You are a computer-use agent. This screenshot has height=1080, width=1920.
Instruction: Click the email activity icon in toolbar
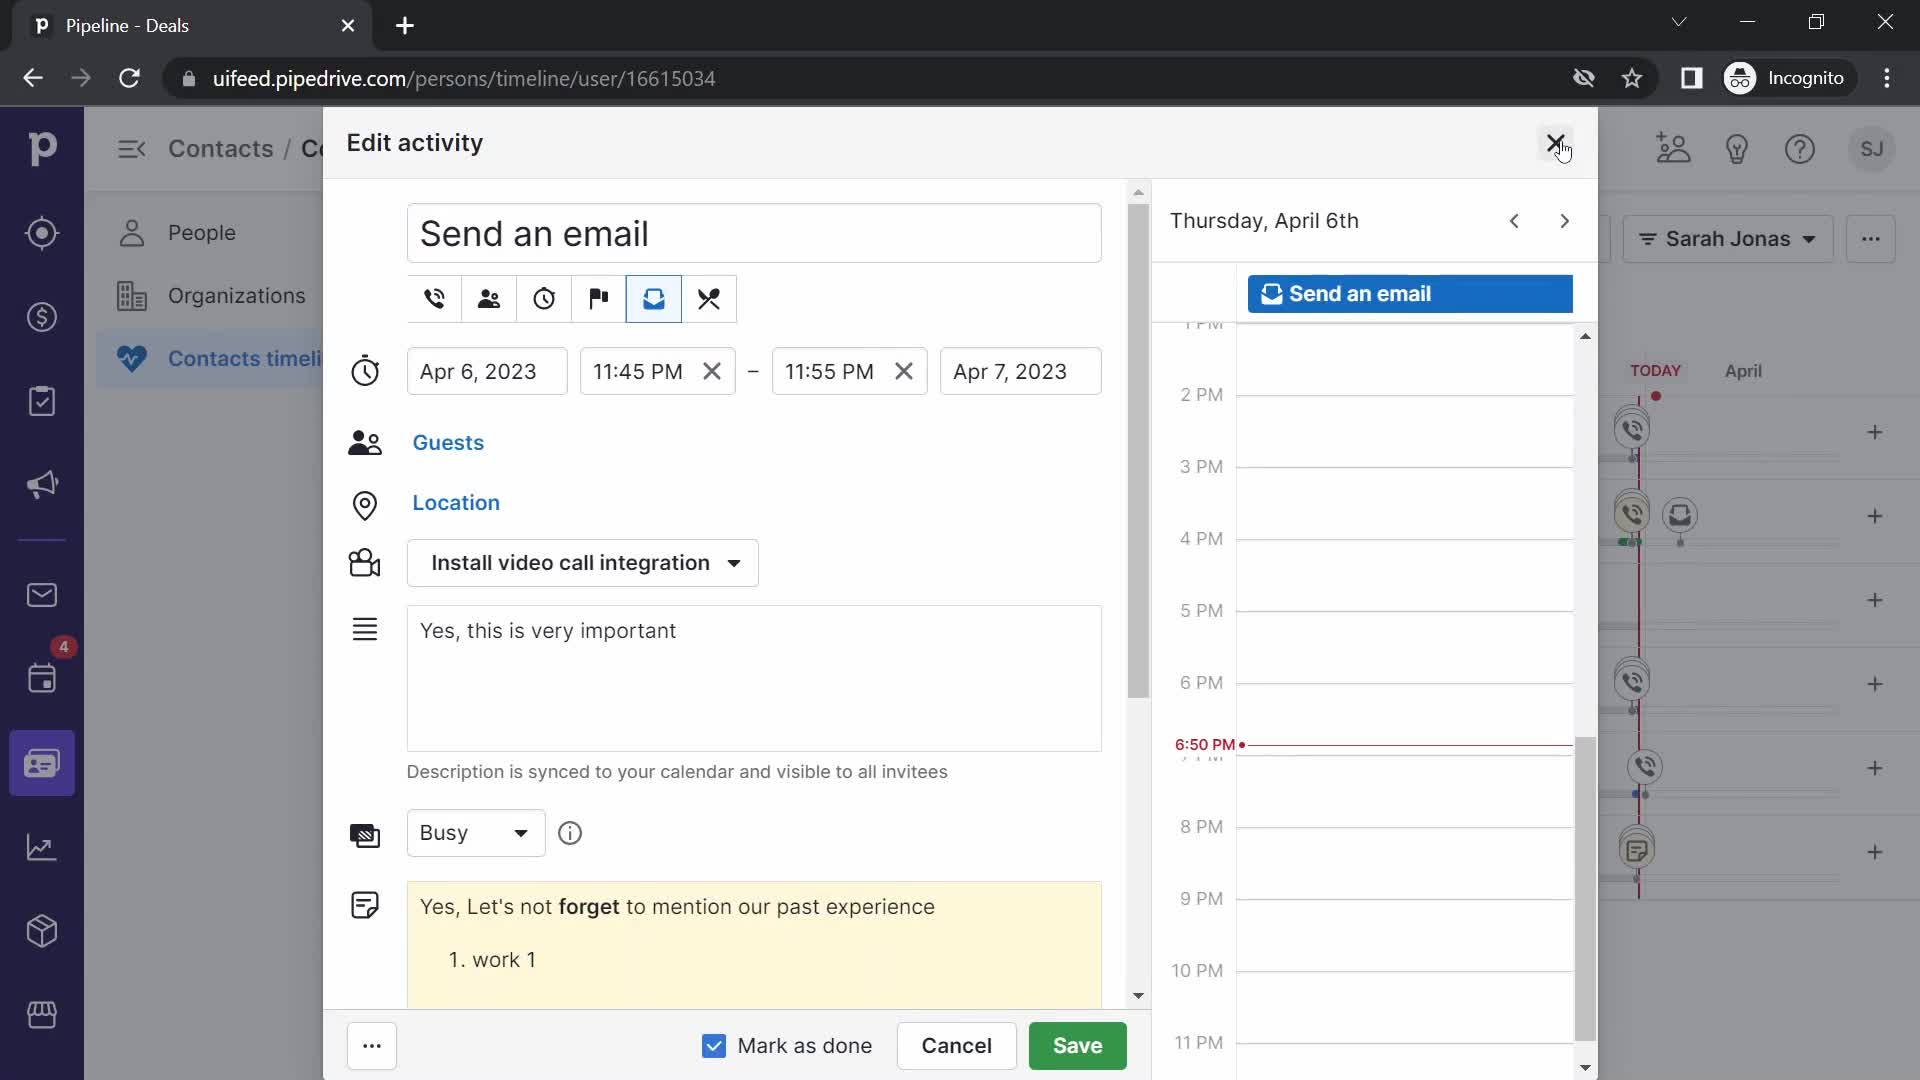point(653,298)
